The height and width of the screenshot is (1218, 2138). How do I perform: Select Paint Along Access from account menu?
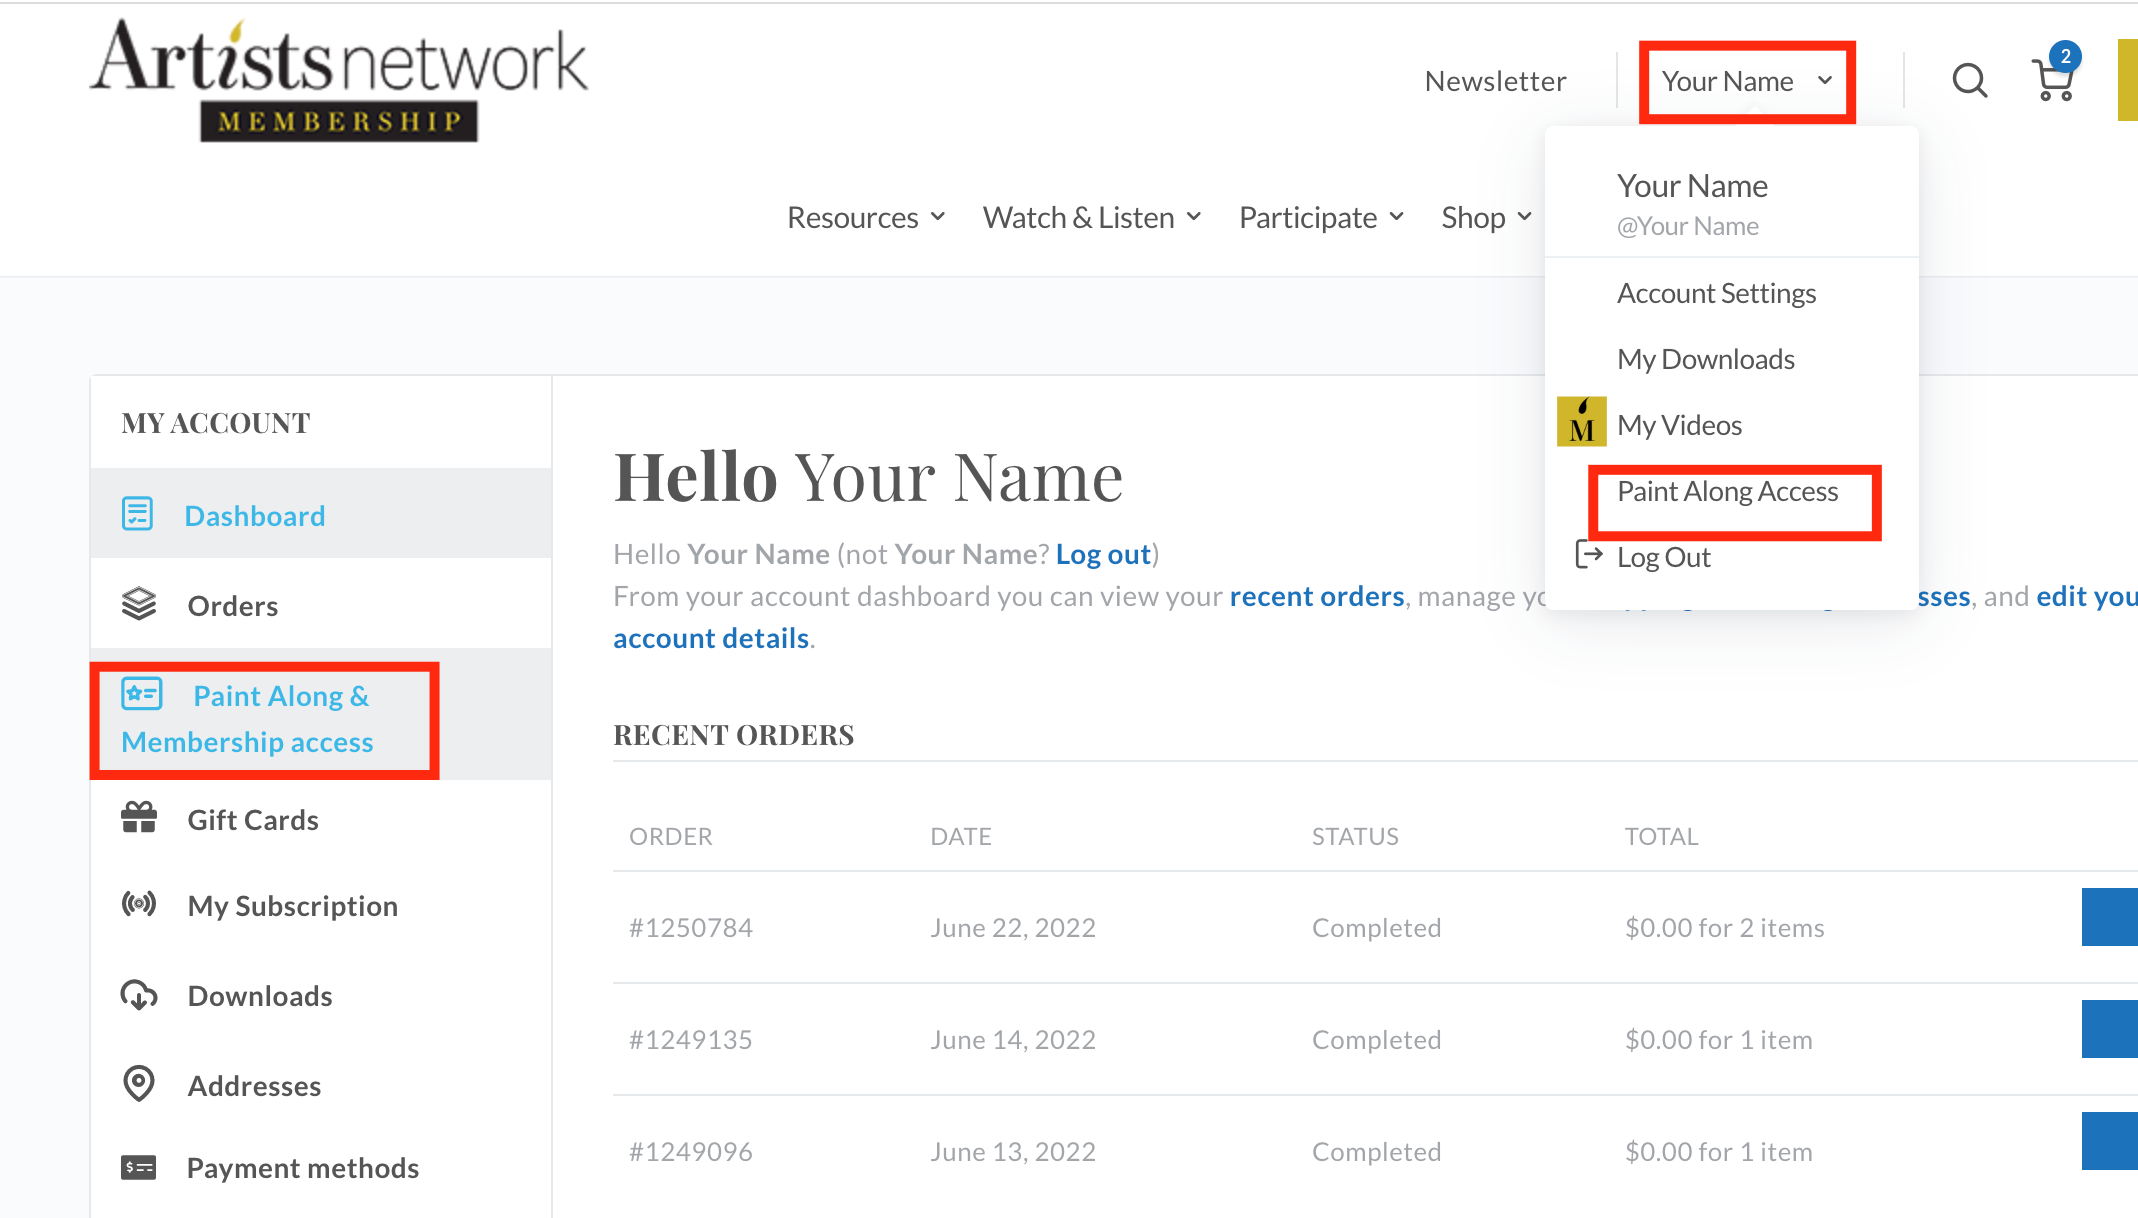(x=1728, y=491)
